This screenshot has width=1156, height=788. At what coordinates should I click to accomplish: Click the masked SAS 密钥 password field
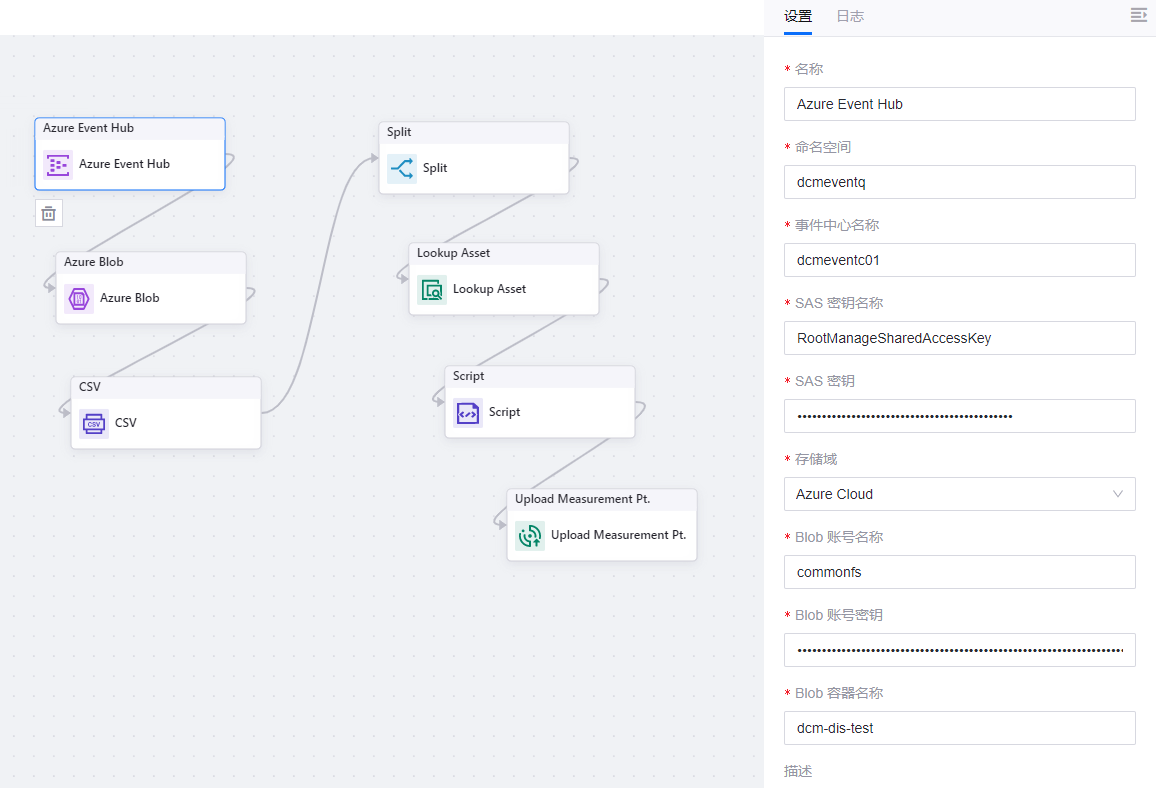click(959, 416)
